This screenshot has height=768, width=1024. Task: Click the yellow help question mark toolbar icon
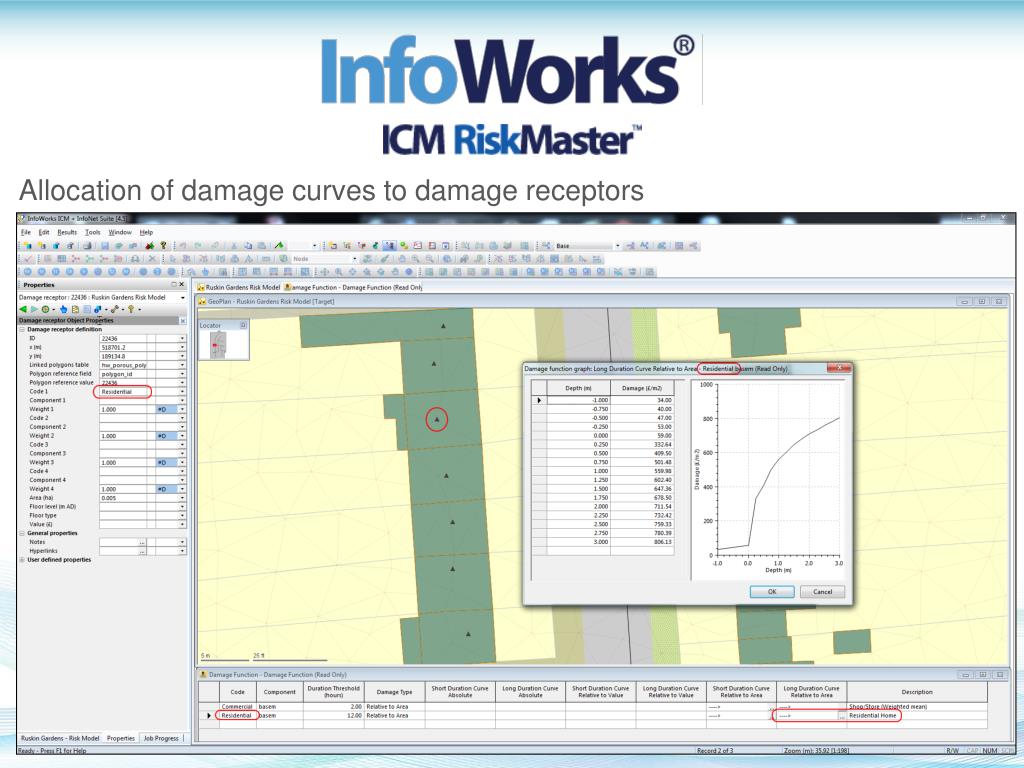coord(163,246)
